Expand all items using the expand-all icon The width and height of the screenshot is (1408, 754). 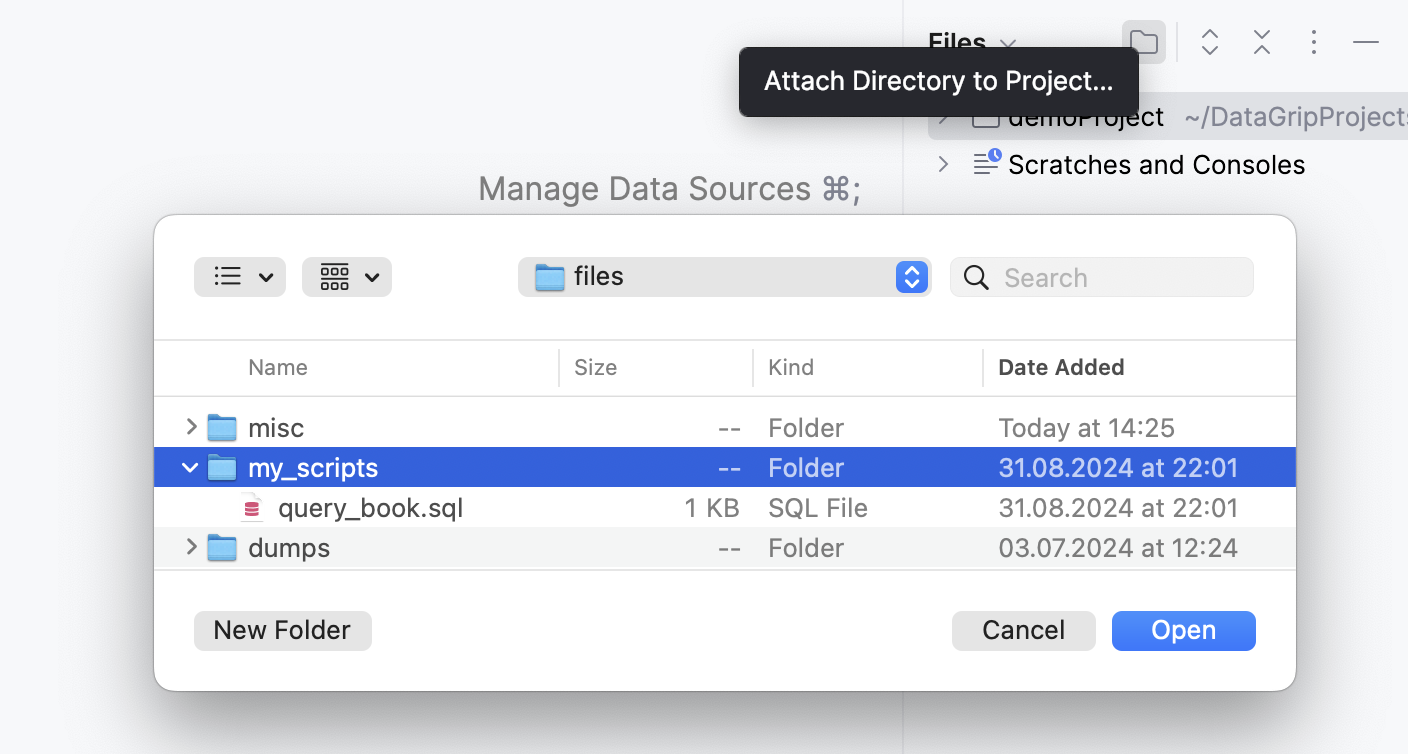(x=1209, y=42)
